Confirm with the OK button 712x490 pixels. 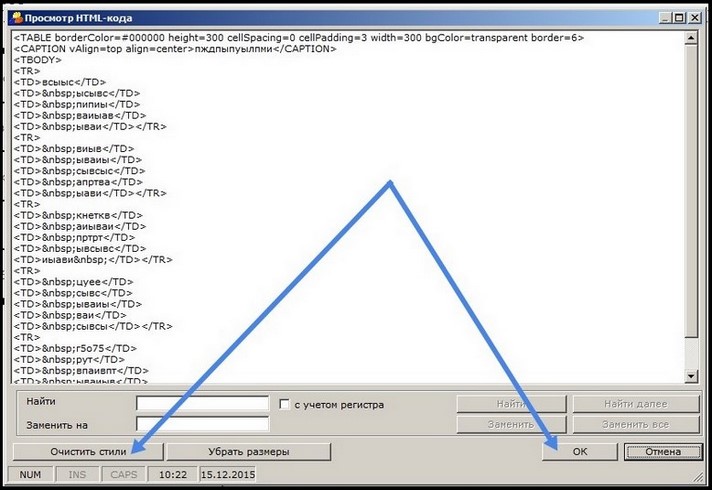pos(580,452)
